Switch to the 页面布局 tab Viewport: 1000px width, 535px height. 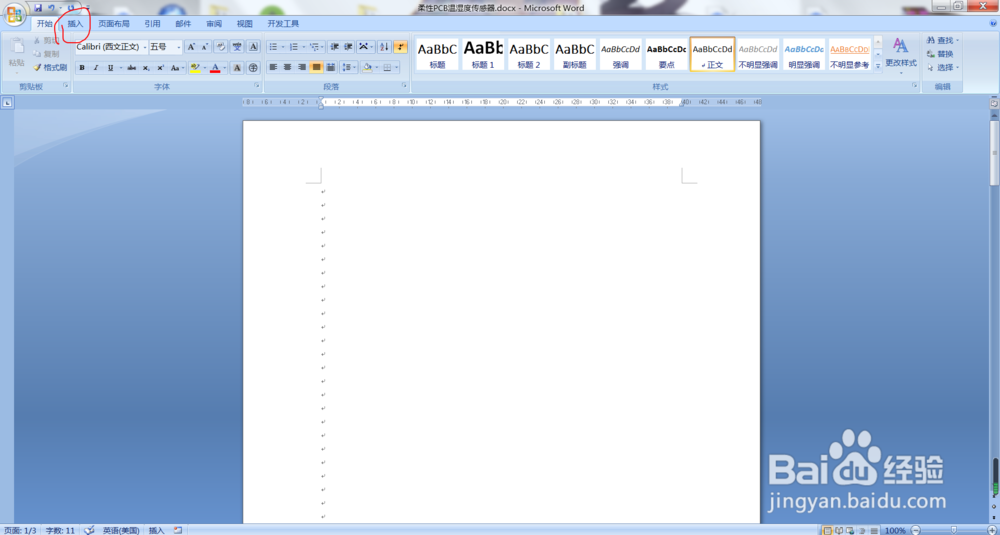(x=114, y=24)
